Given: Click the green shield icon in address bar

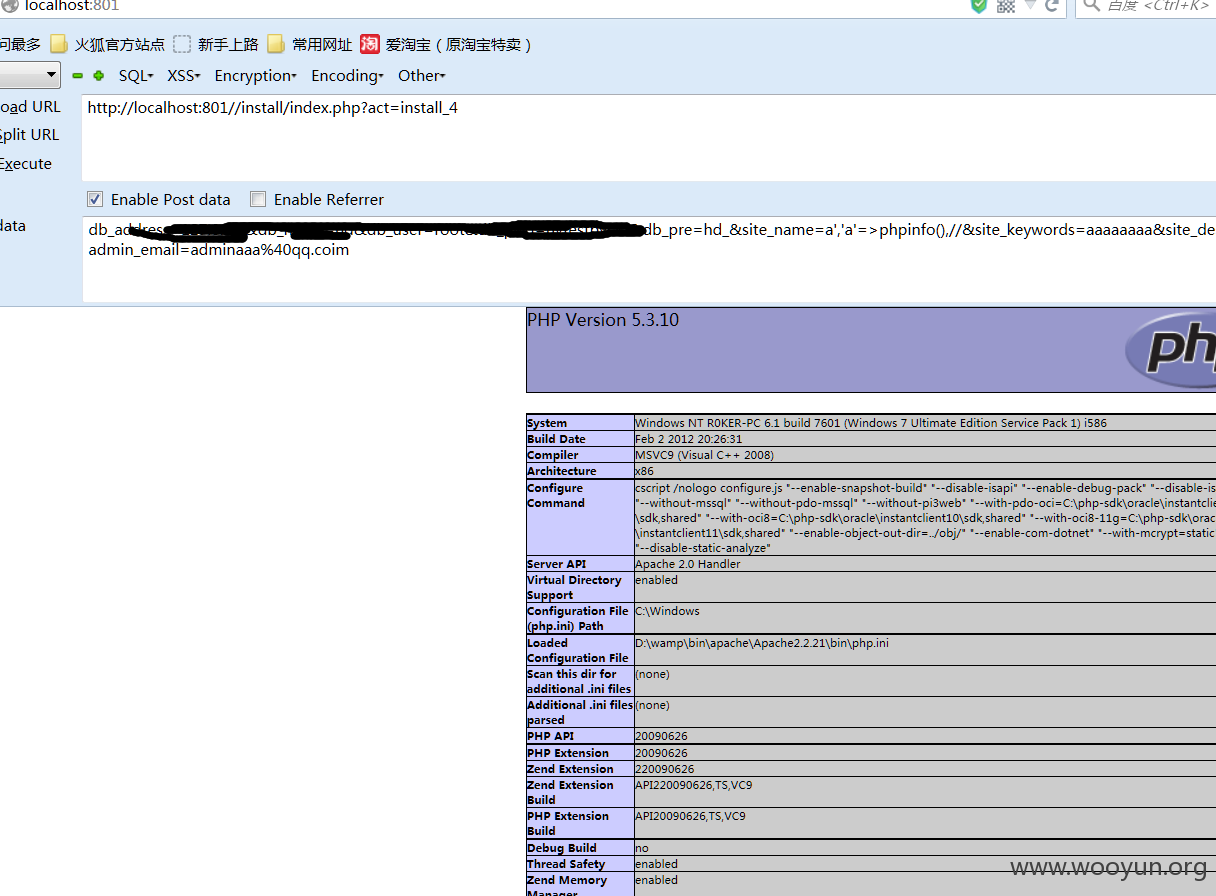Looking at the screenshot, I should [x=979, y=5].
